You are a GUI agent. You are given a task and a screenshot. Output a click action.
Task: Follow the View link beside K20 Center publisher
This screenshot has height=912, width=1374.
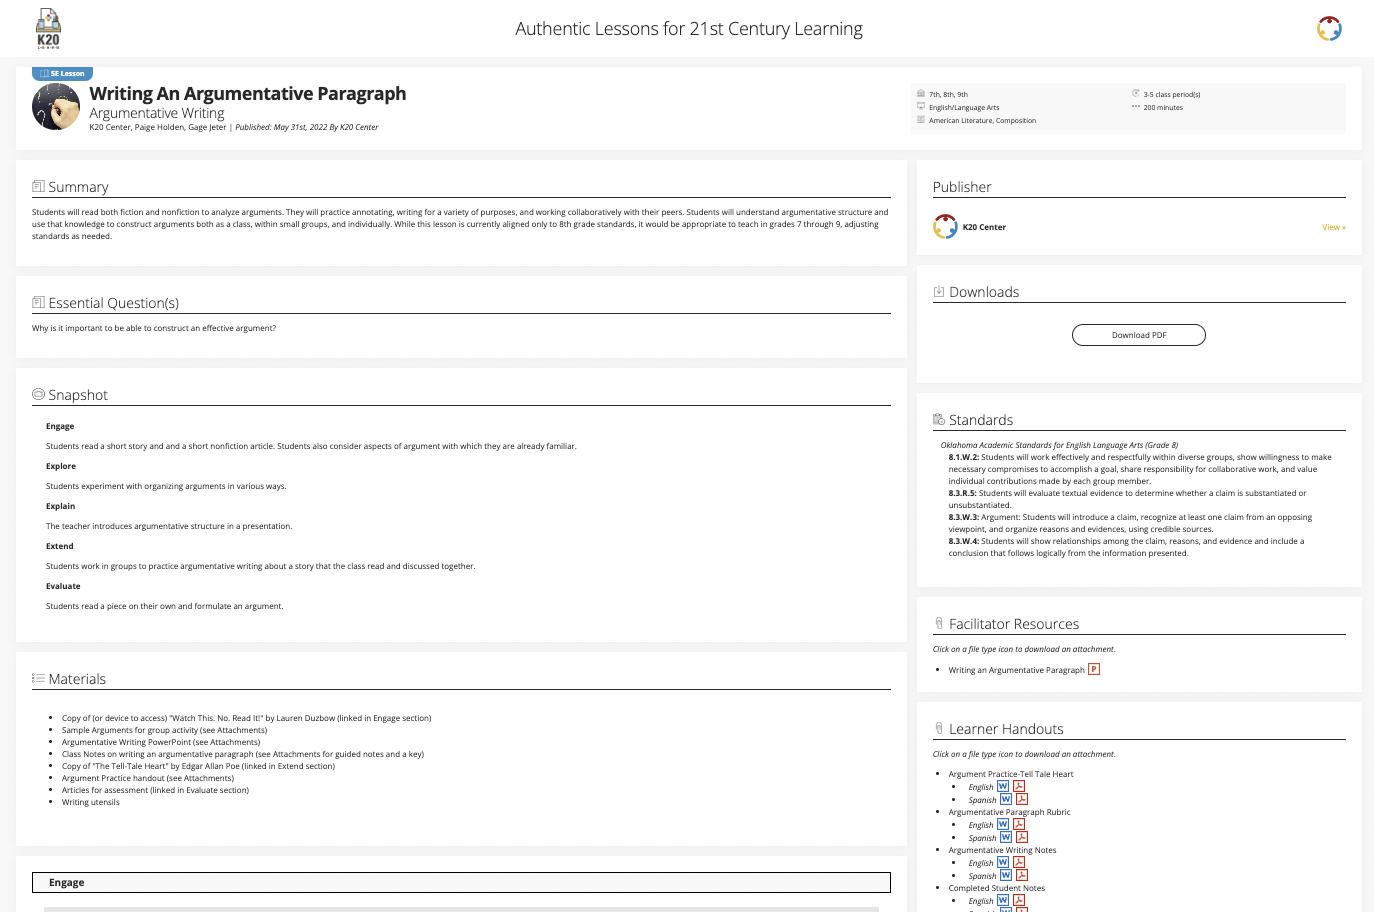tap(1333, 228)
